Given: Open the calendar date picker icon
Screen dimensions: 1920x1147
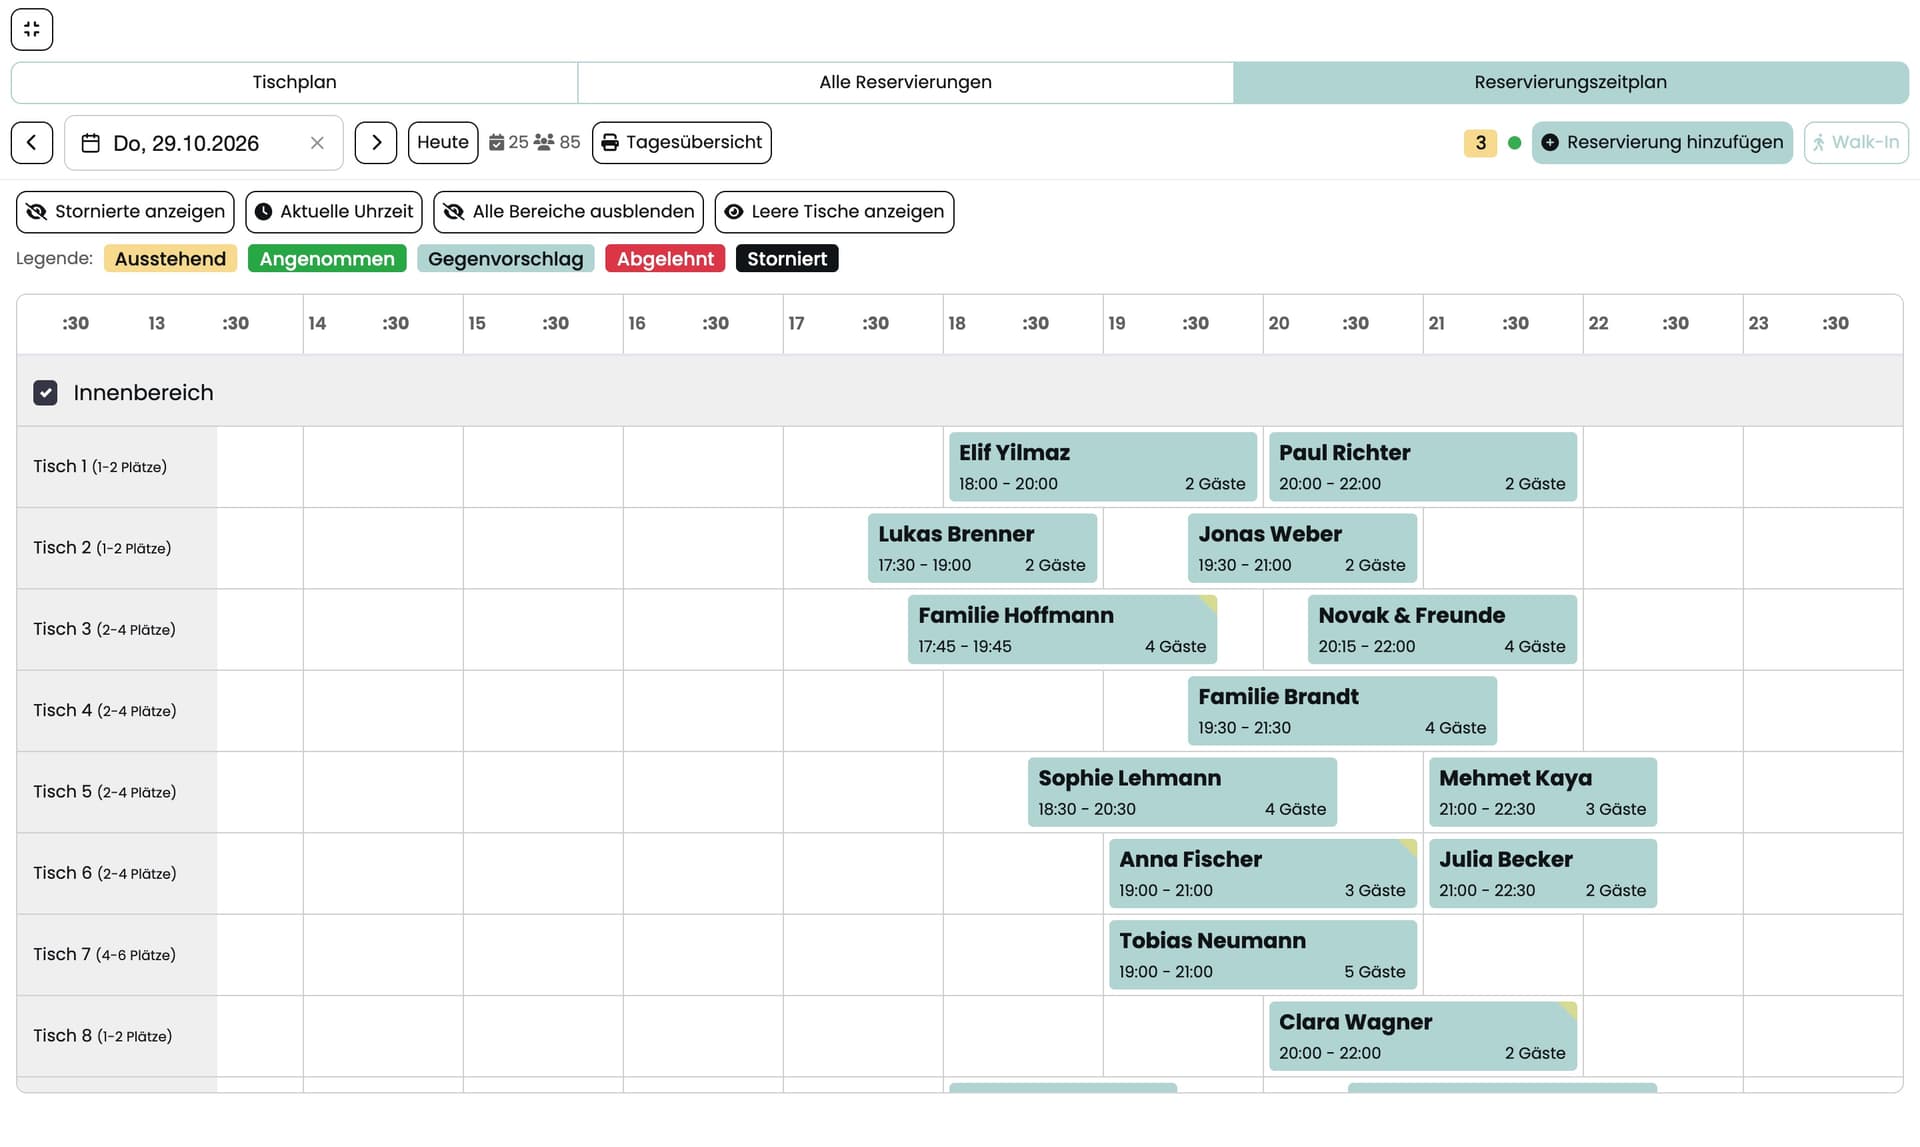Looking at the screenshot, I should click(90, 143).
